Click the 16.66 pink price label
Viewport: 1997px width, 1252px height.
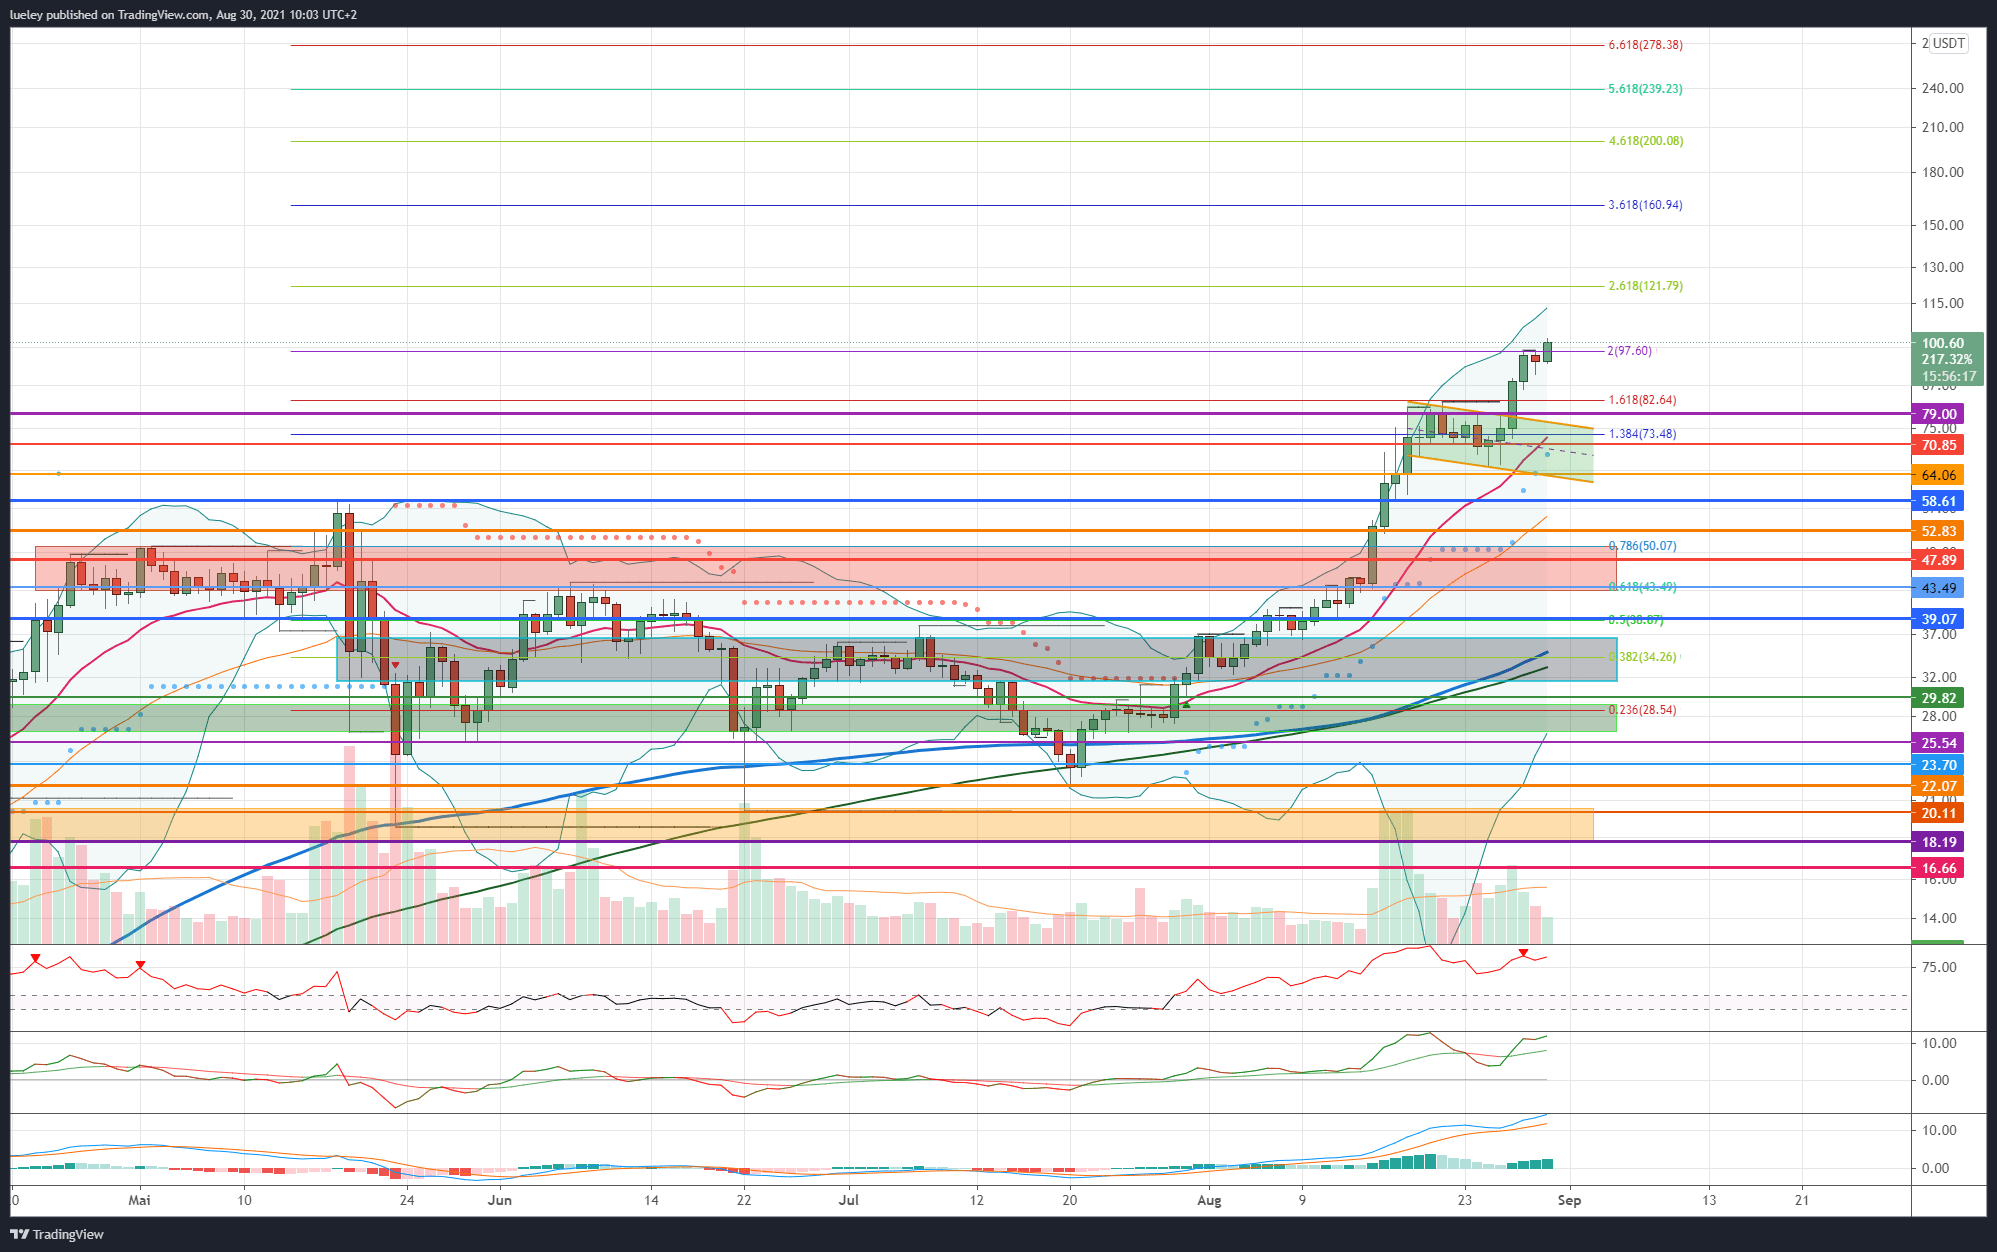[x=1938, y=868]
